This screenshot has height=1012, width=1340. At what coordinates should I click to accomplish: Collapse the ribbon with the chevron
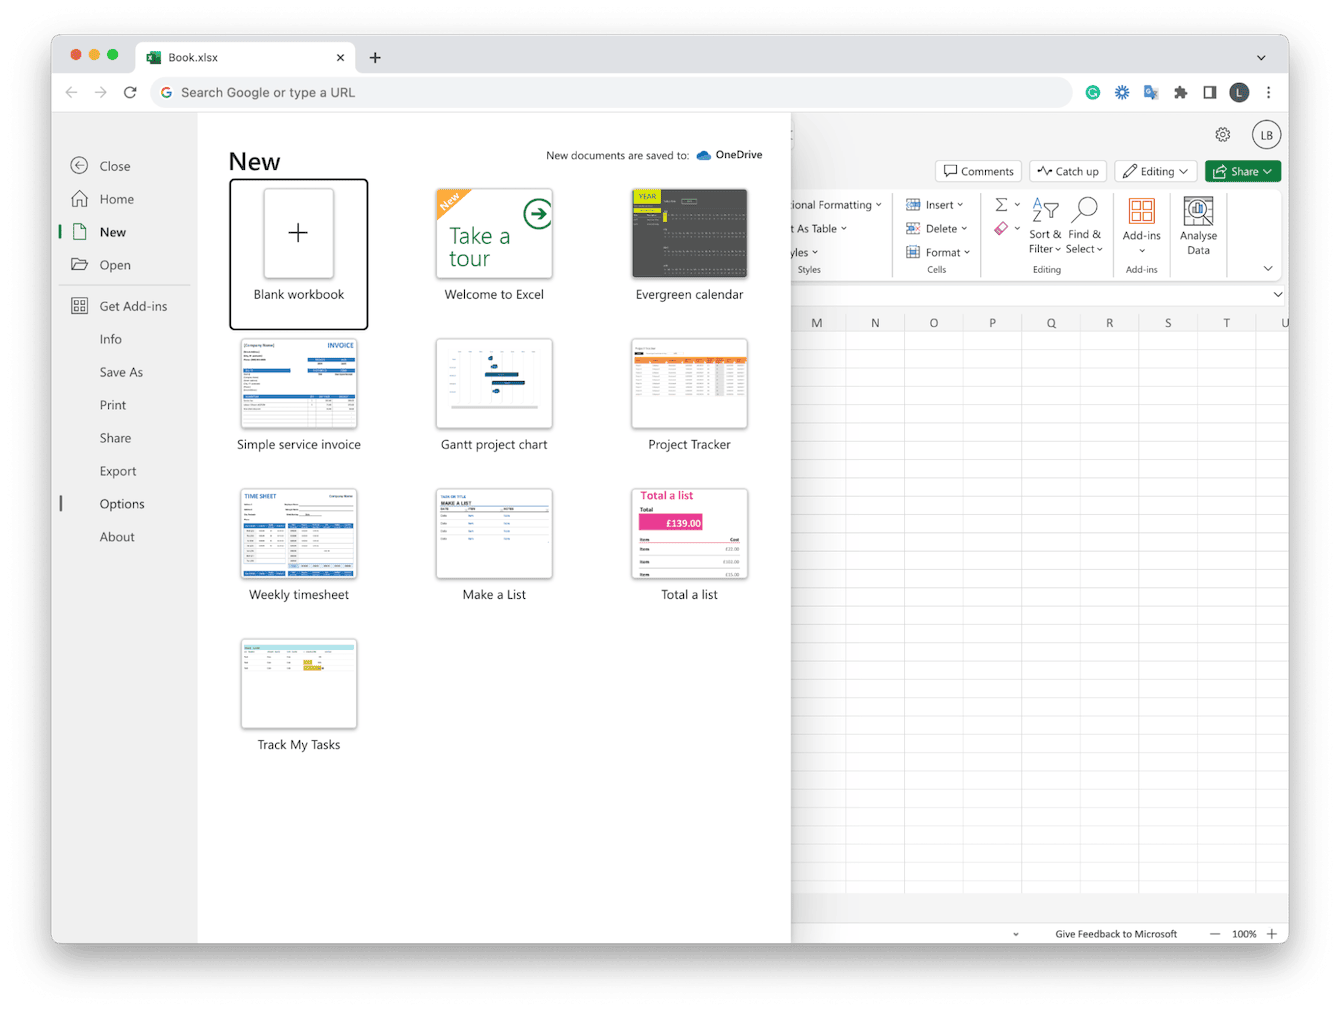pos(1266,268)
